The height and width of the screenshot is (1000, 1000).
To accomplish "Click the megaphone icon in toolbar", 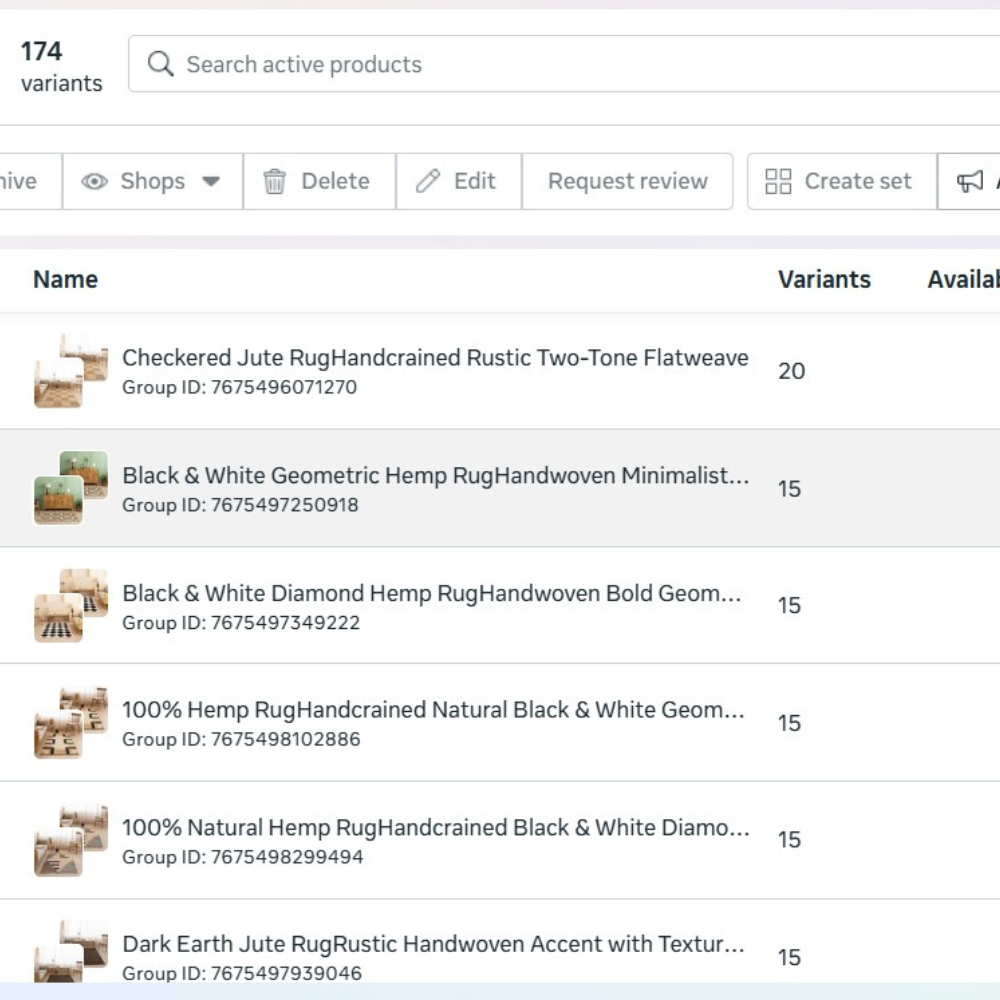I will (x=970, y=181).
